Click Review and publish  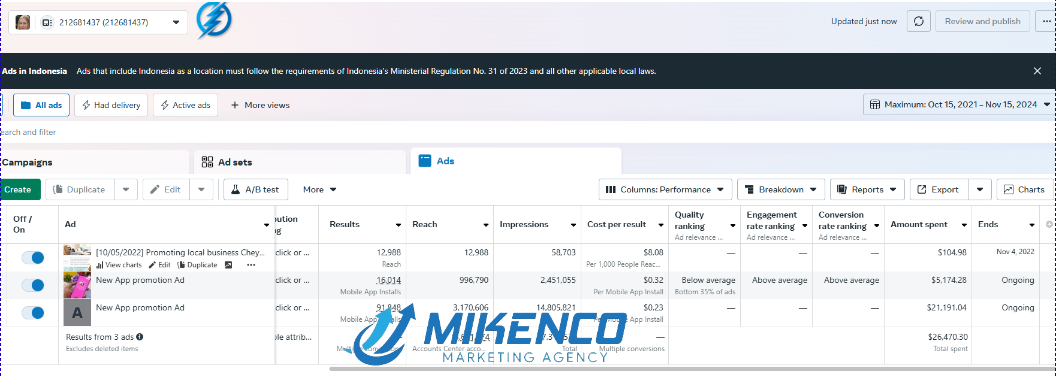[982, 21]
